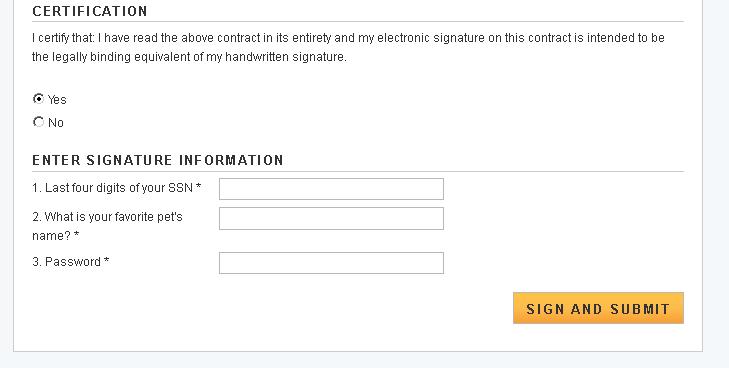Click the Enter Signature Information heading

click(x=158, y=160)
